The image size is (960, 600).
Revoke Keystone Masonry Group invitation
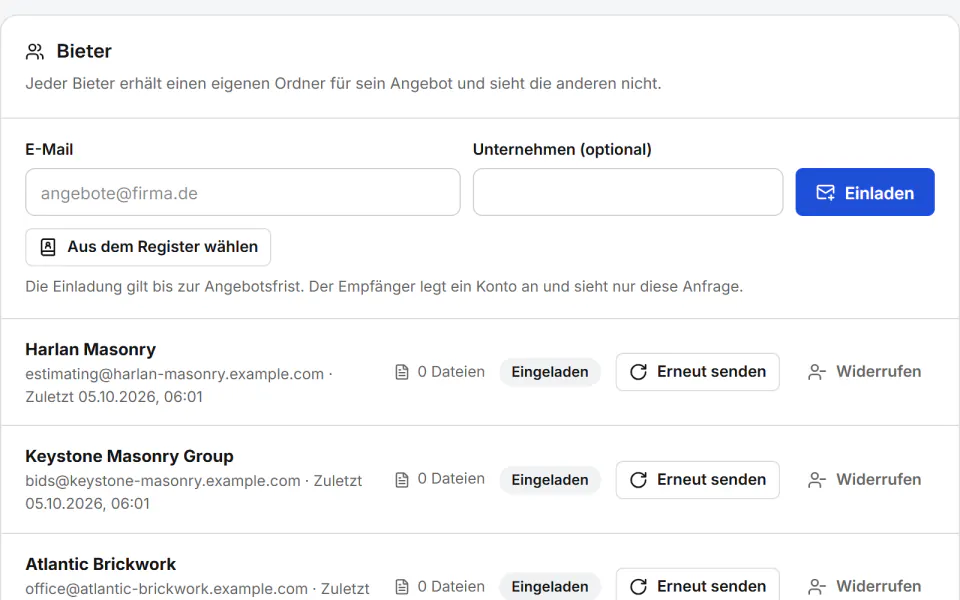(x=864, y=479)
